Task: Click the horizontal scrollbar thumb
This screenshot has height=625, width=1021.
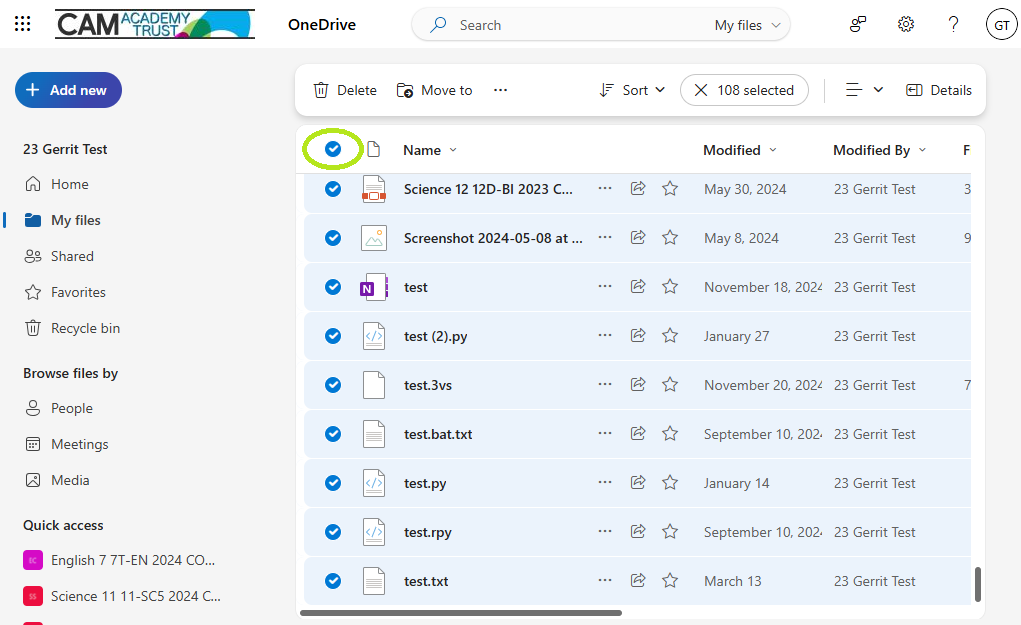Action: click(461, 613)
